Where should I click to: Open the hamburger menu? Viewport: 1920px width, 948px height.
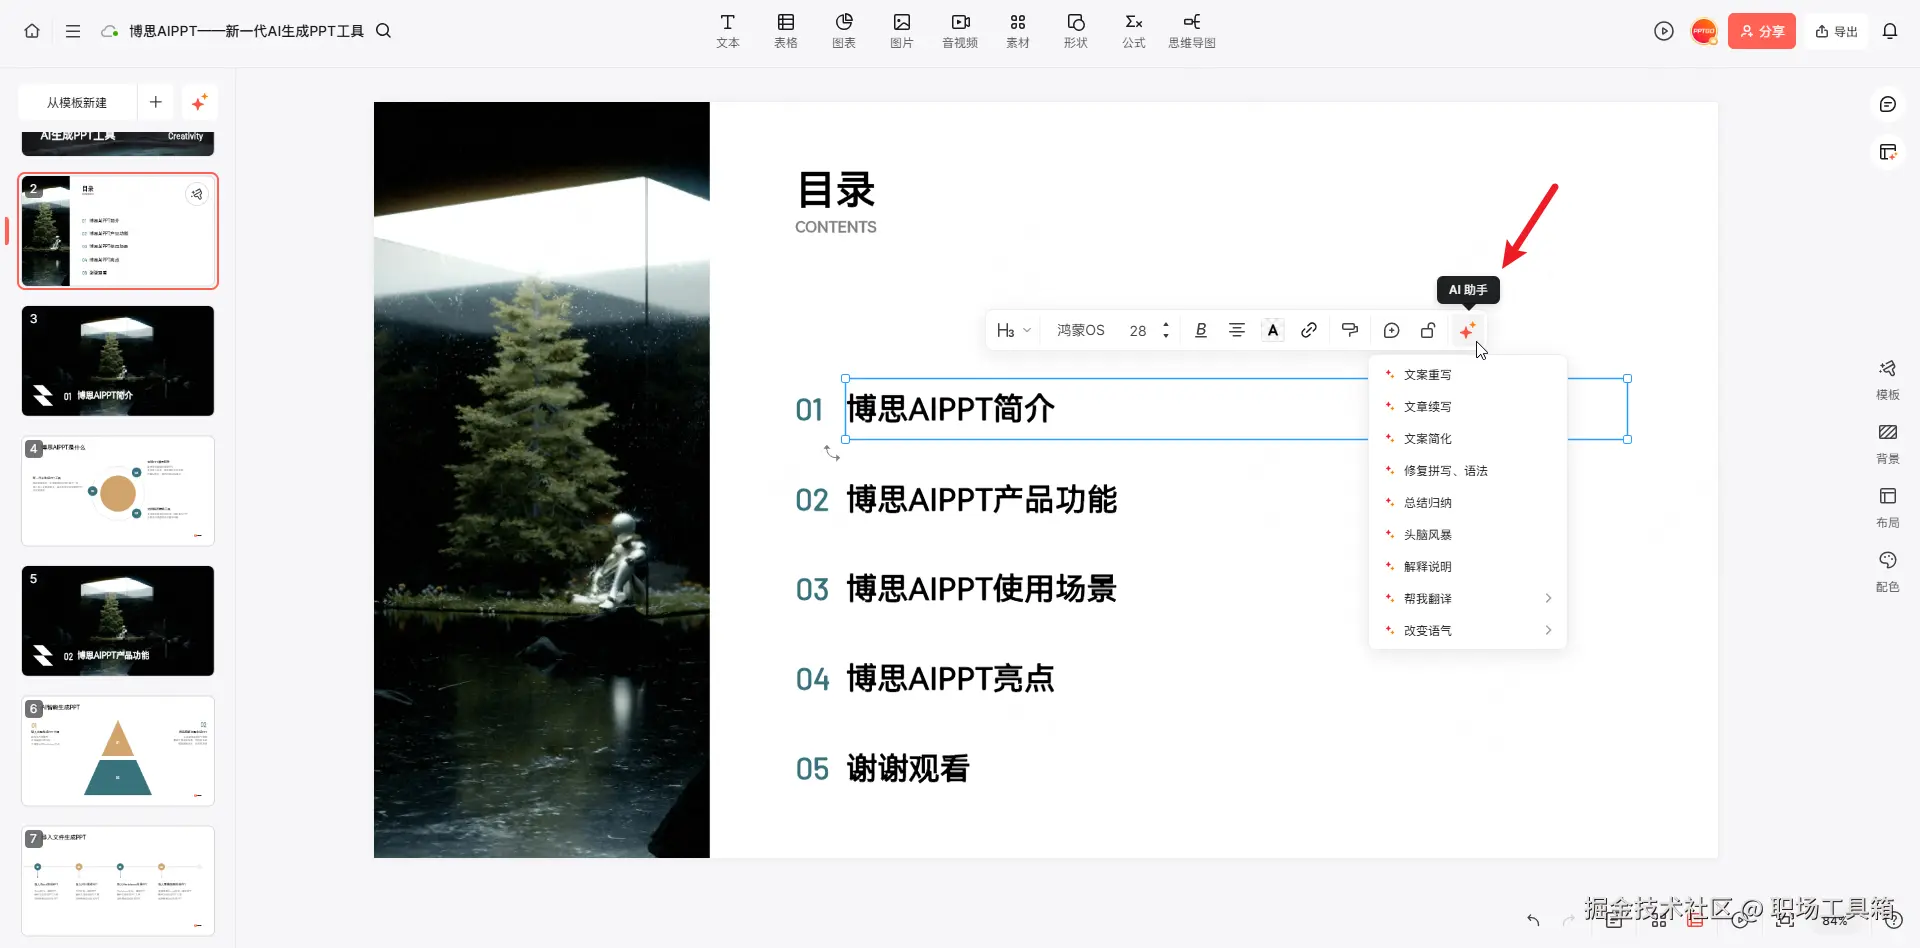(73, 31)
